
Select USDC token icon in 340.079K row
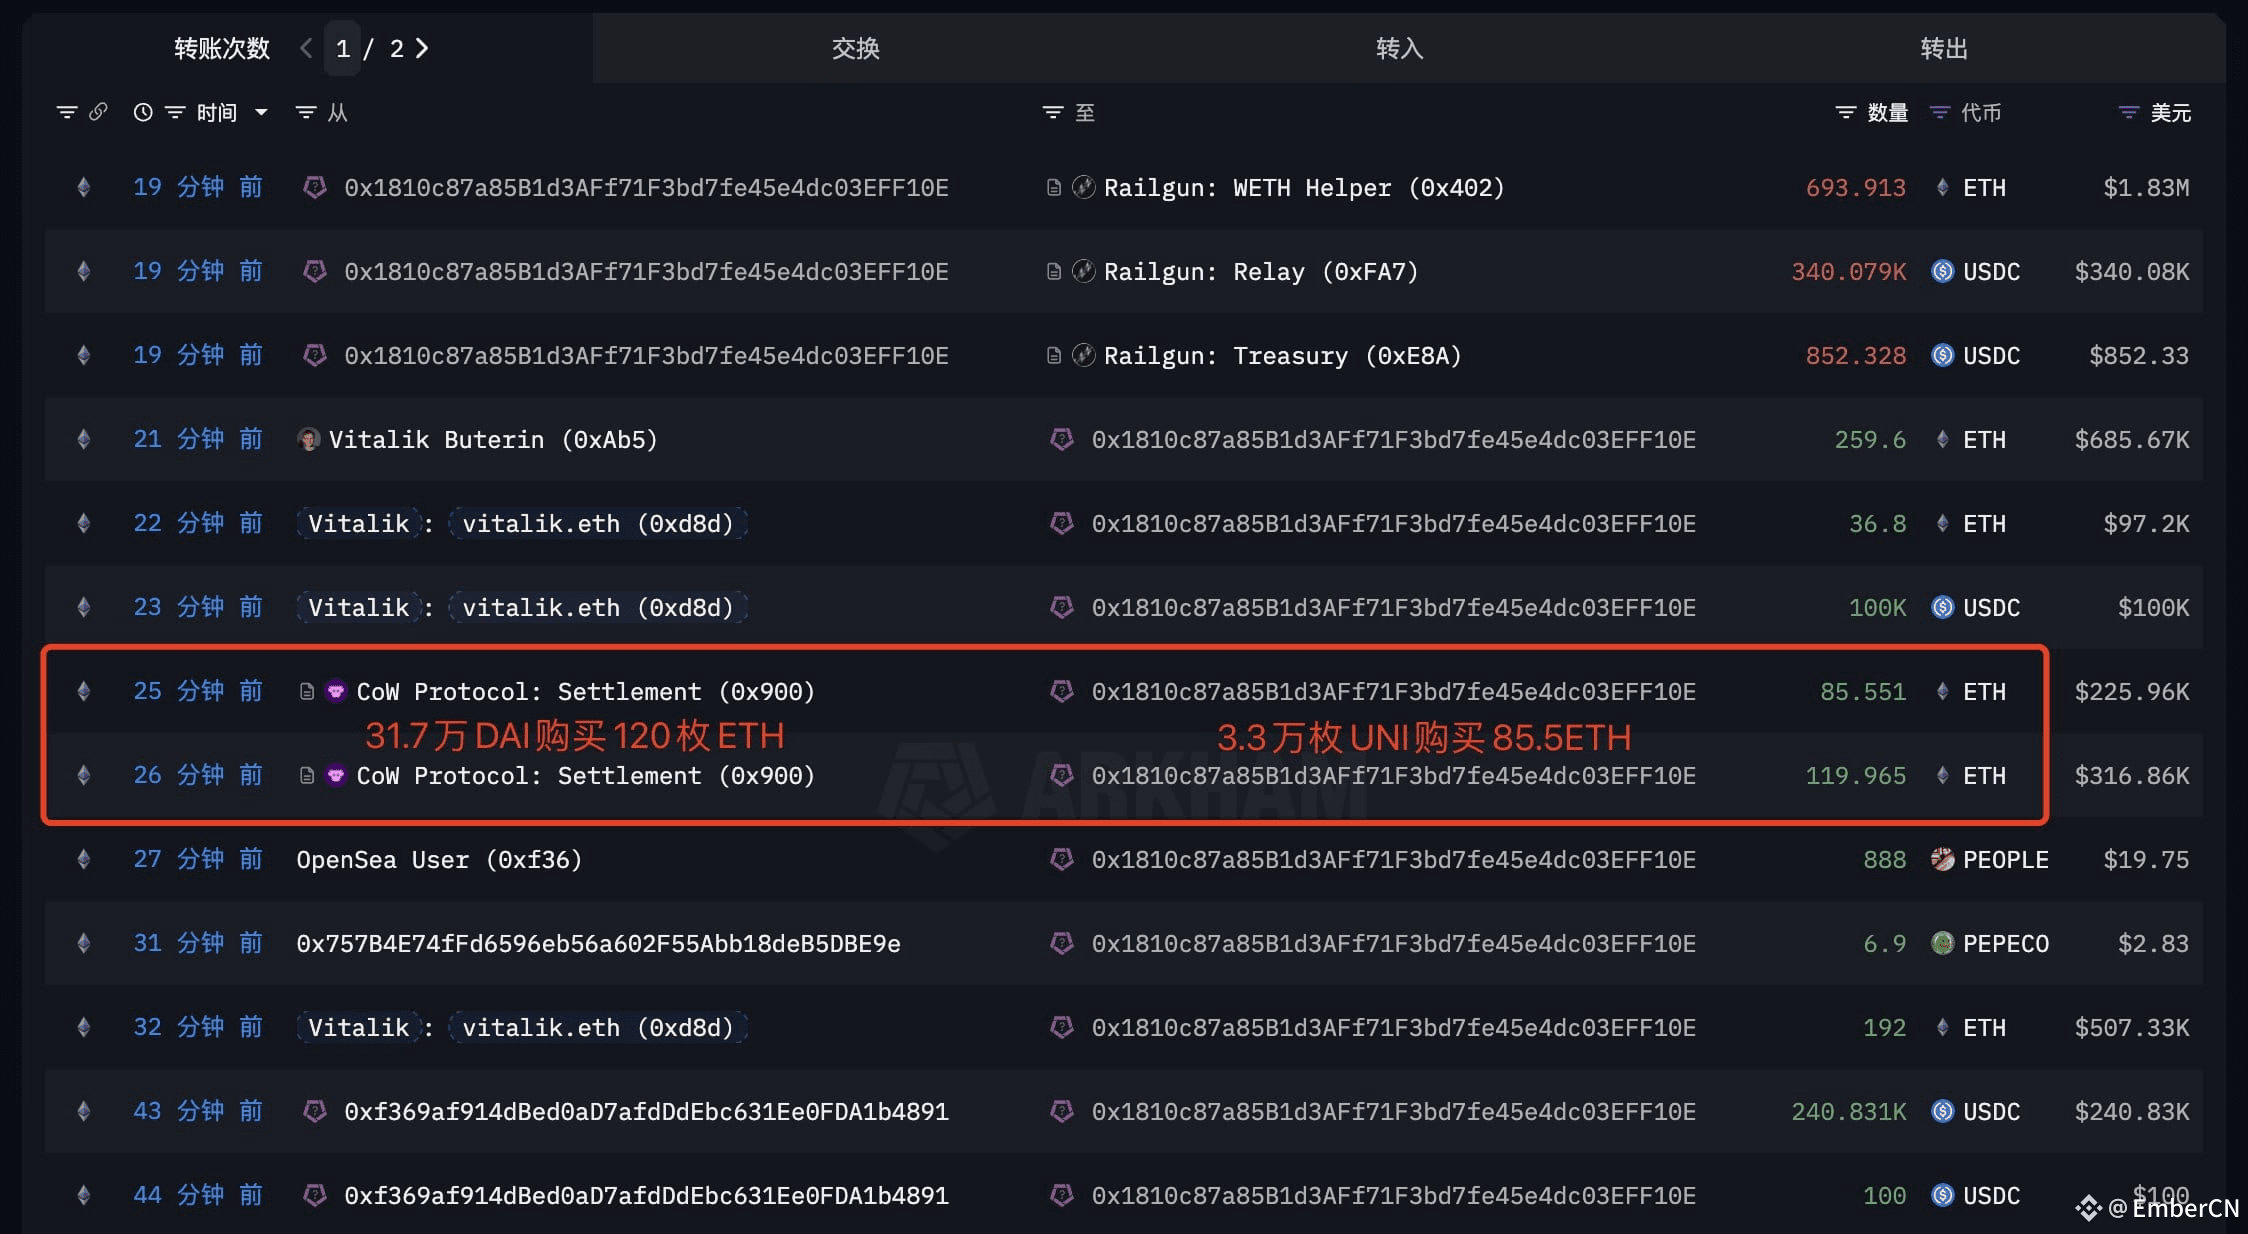(x=1942, y=272)
